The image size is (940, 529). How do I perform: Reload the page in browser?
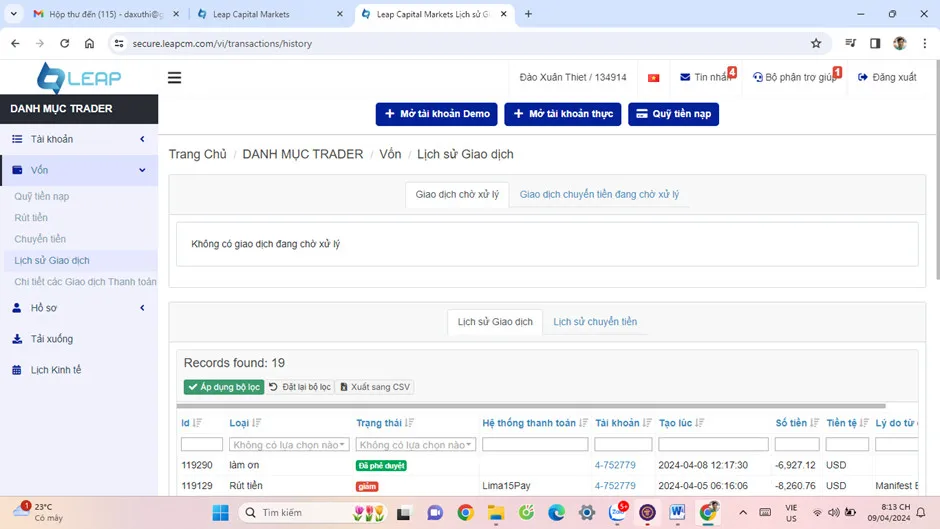[x=65, y=44]
